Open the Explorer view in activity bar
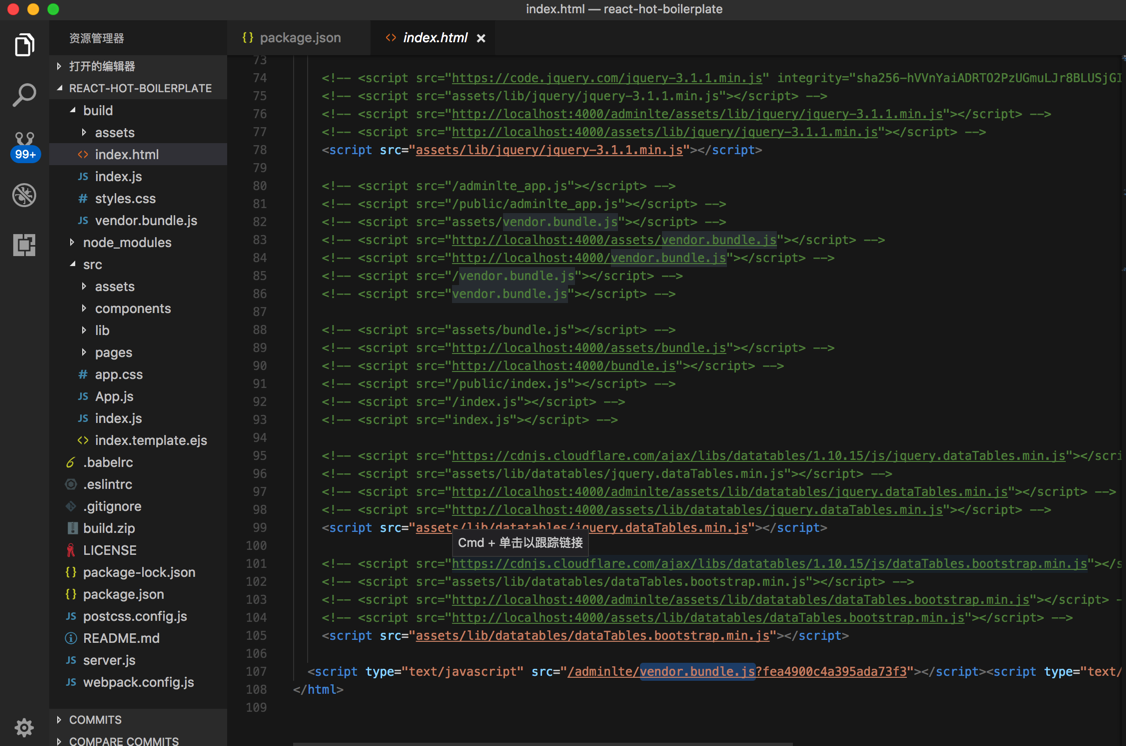 click(24, 45)
